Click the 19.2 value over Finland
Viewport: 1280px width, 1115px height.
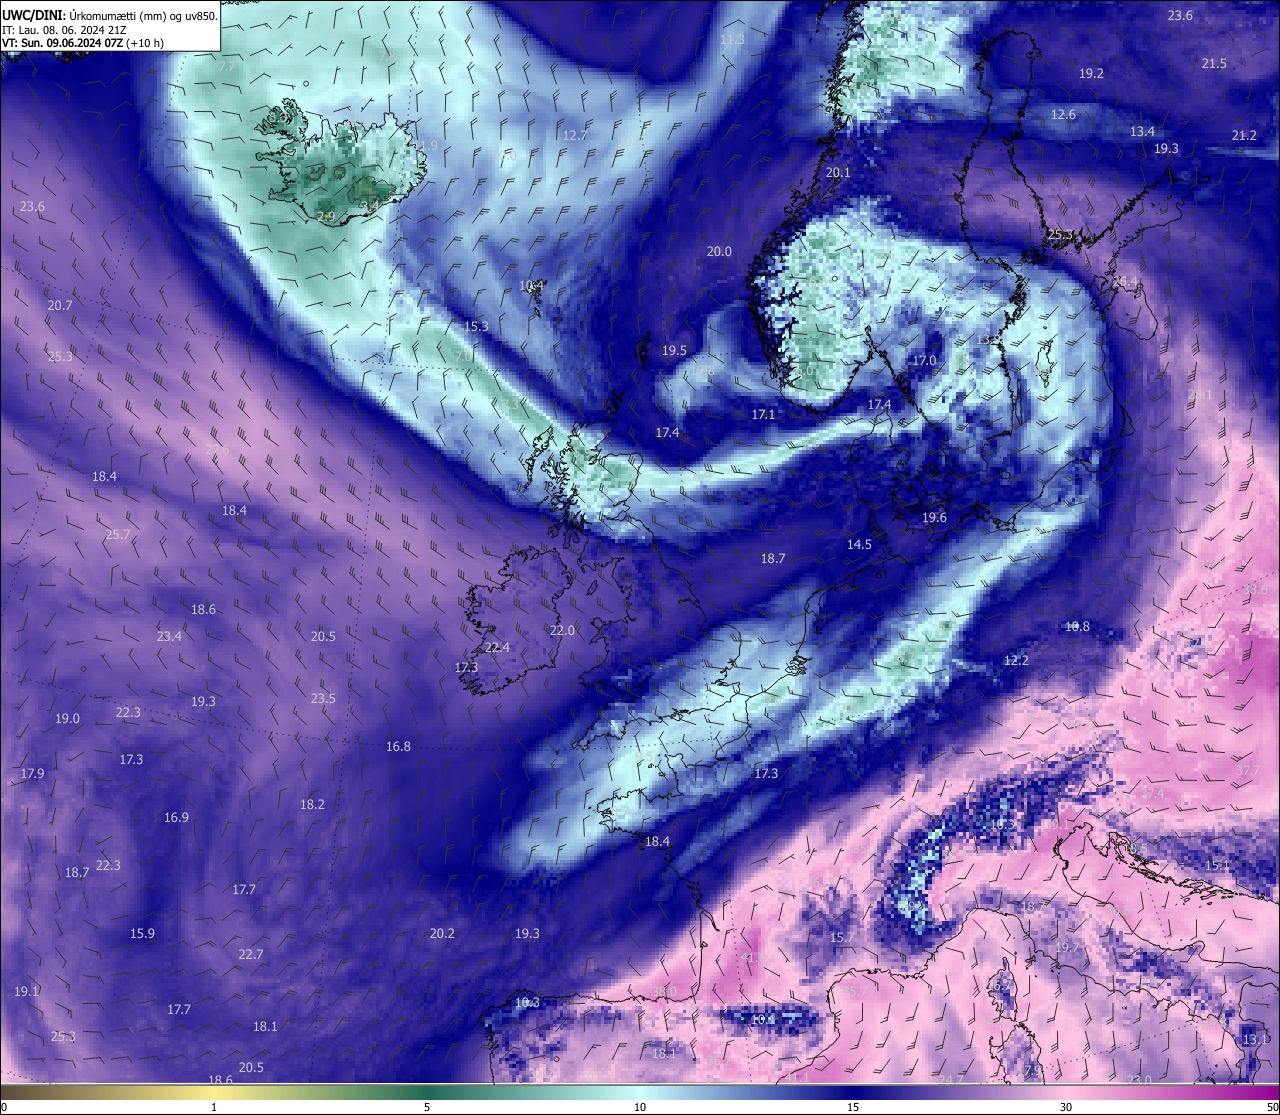point(1091,73)
